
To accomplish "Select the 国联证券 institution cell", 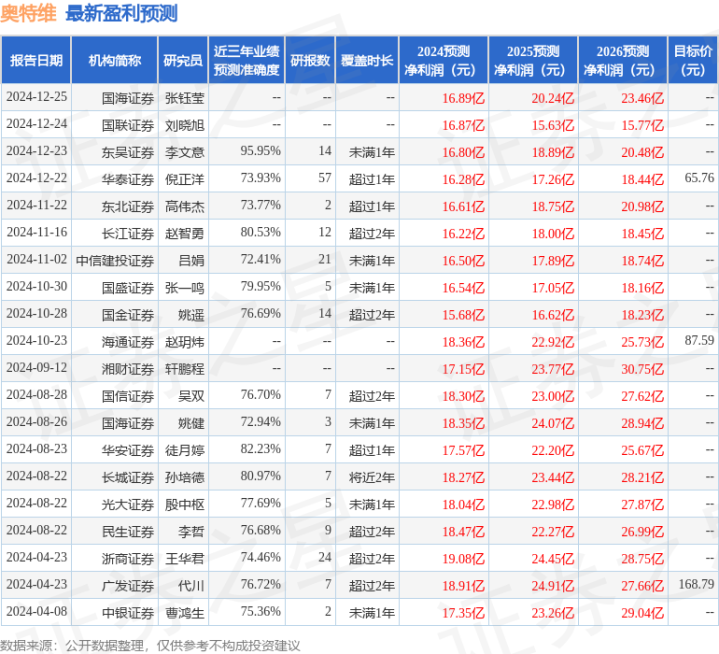I will pyautogui.click(x=127, y=125).
